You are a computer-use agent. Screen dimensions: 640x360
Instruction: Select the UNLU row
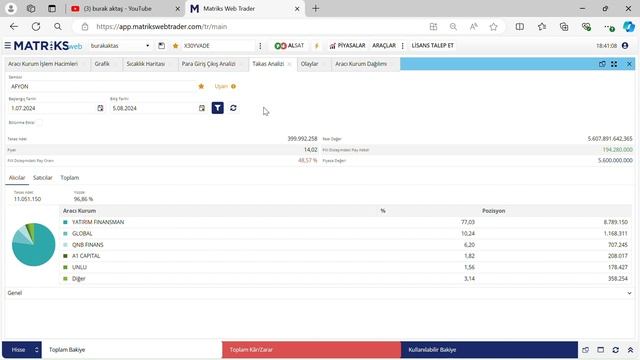346,267
